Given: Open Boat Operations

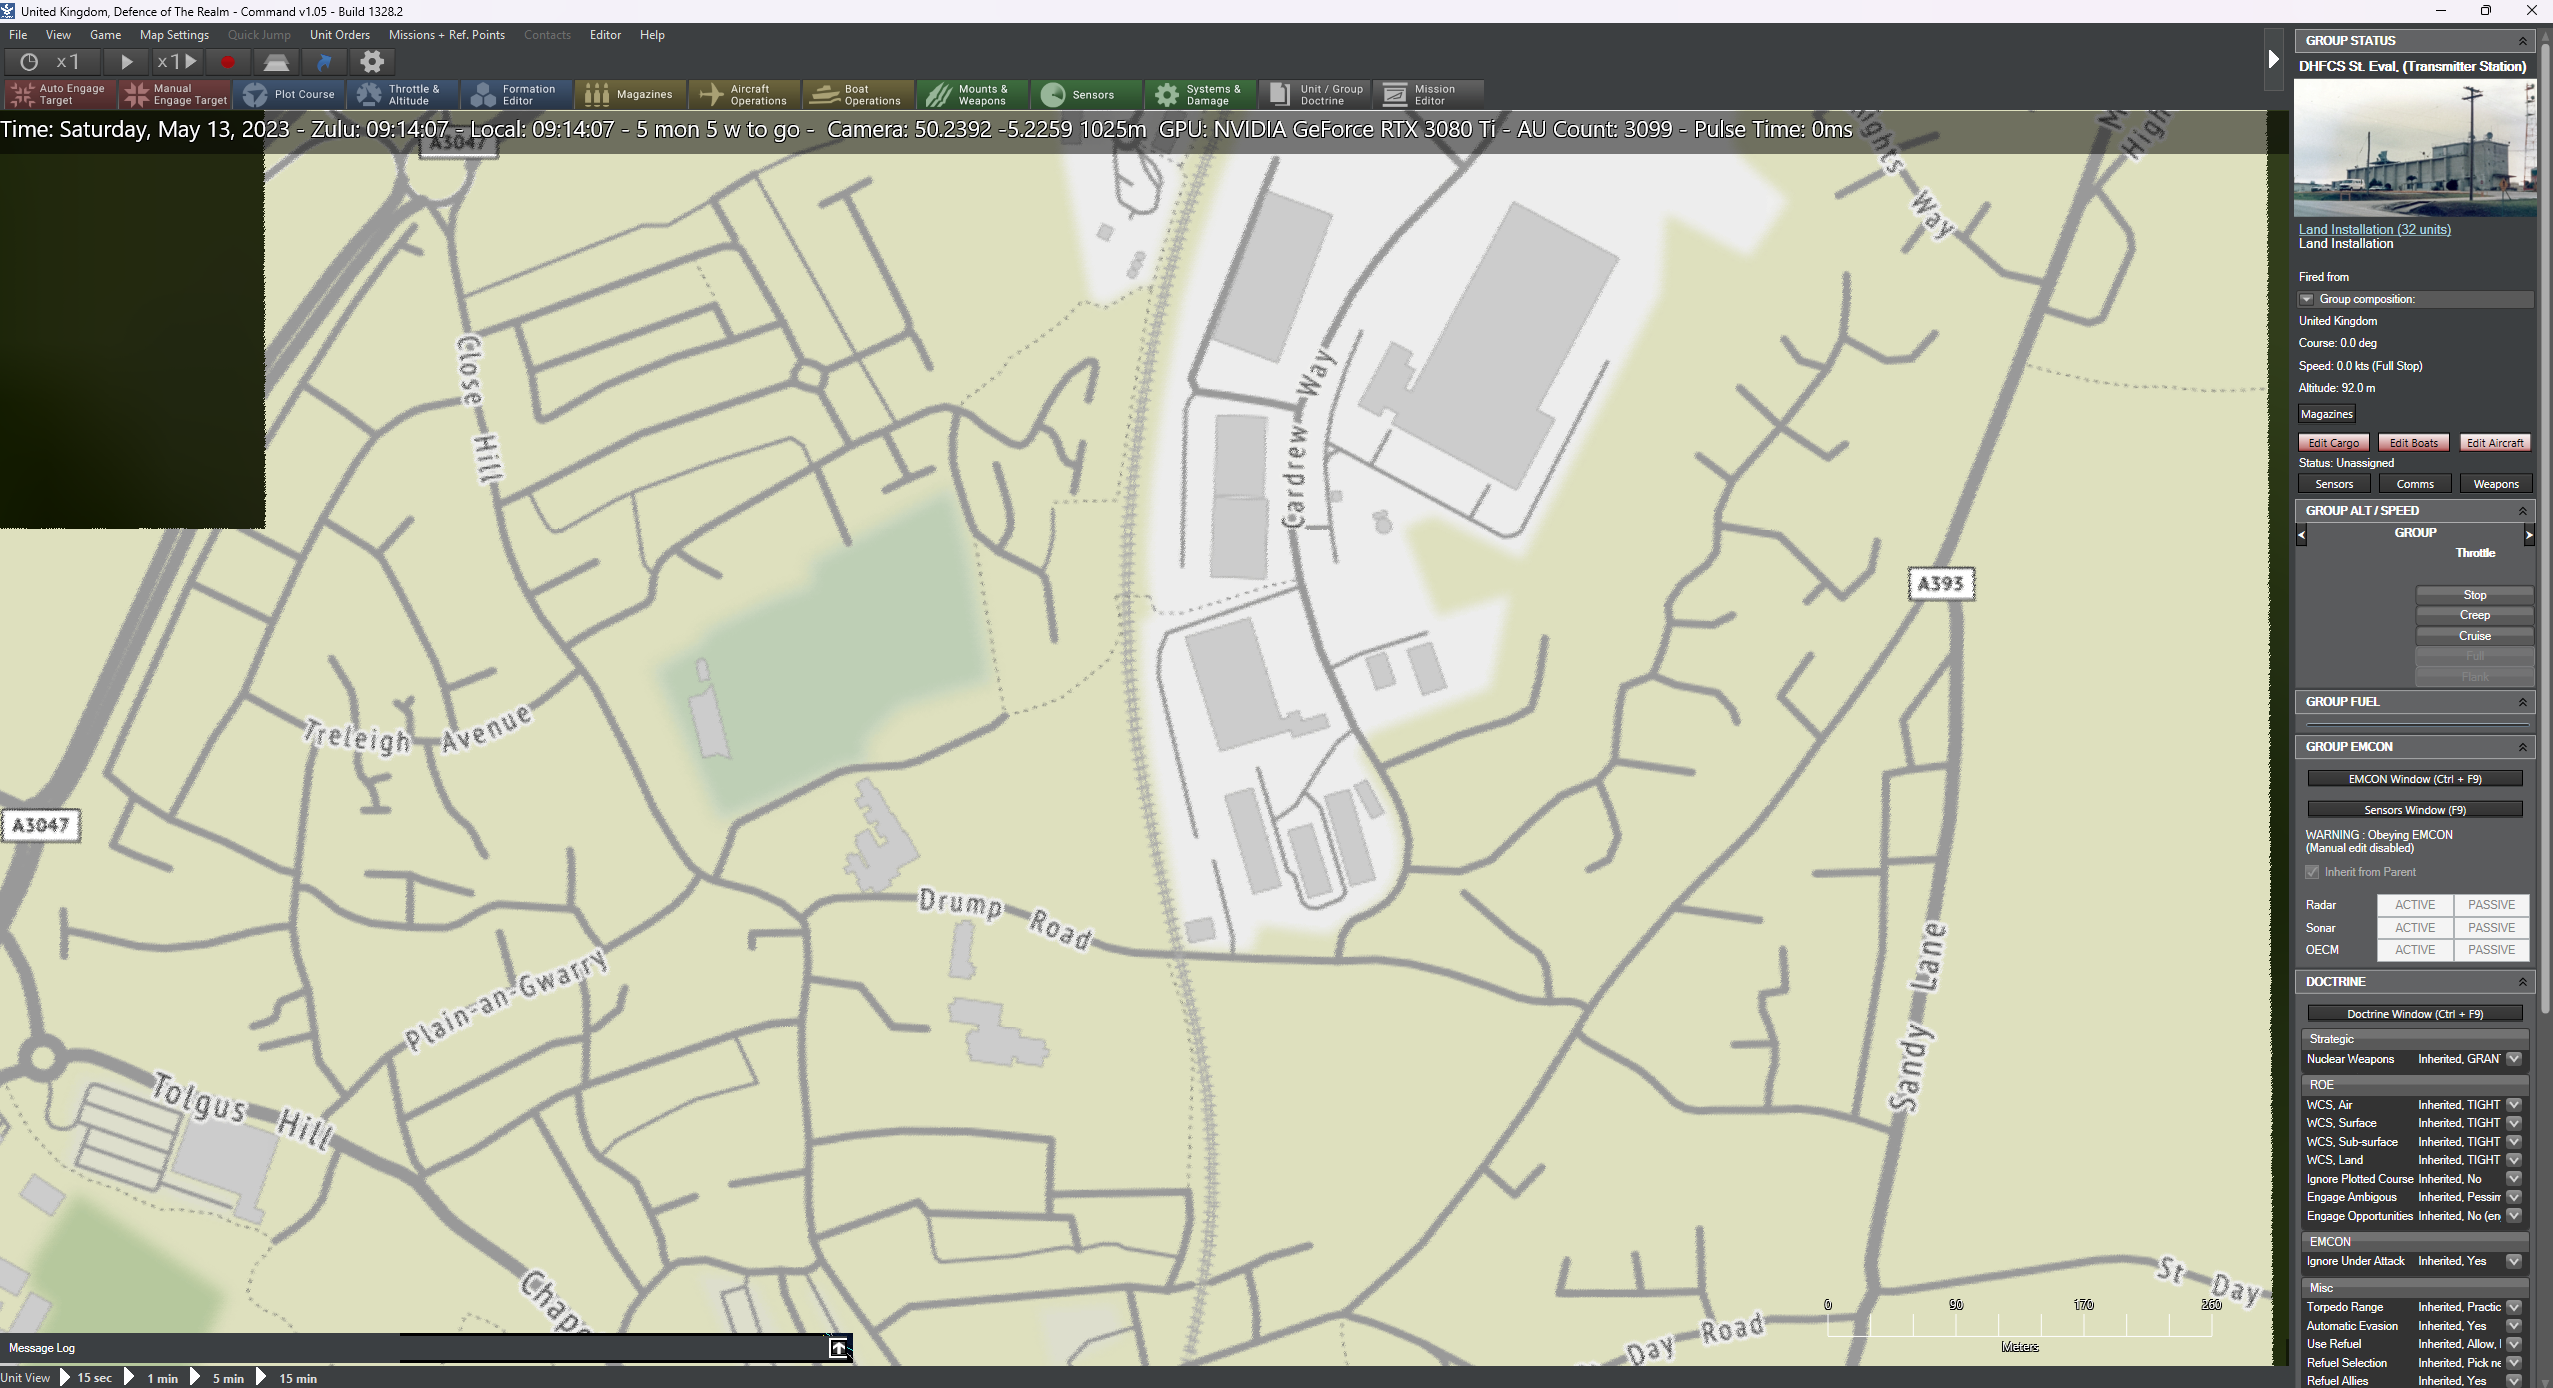Looking at the screenshot, I should click(x=859, y=94).
